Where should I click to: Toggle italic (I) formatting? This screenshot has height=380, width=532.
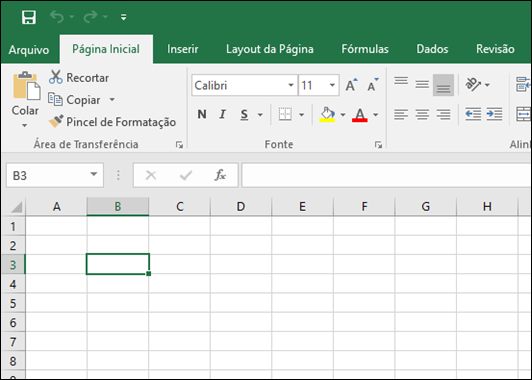tap(223, 114)
